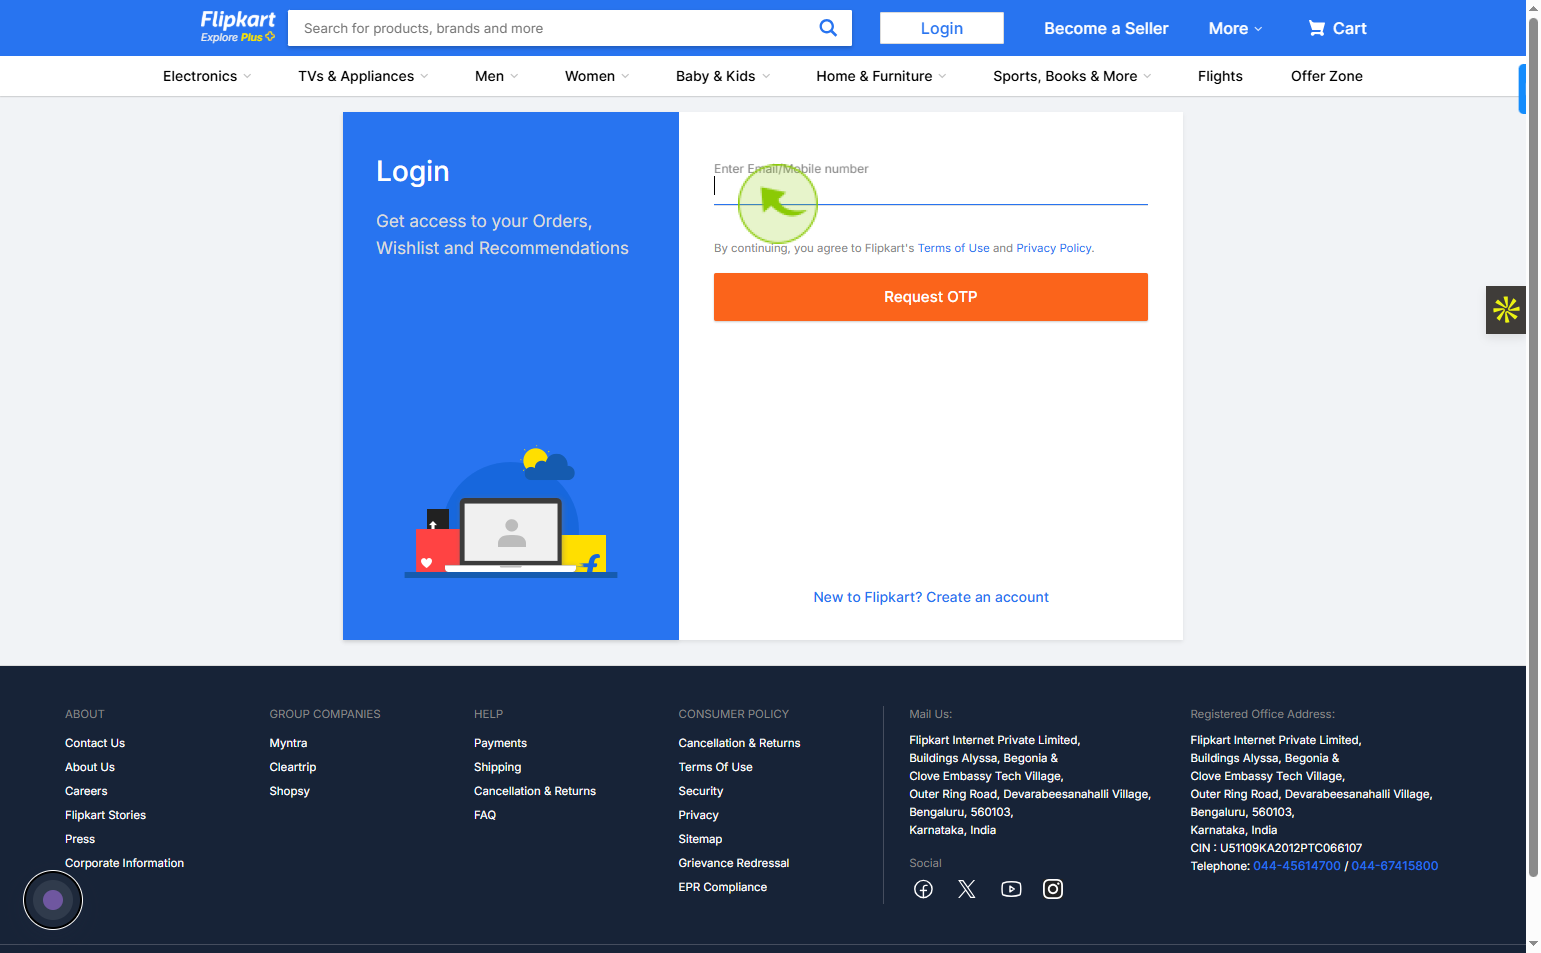Expand the Women category menu
The image size is (1541, 953).
click(x=597, y=76)
